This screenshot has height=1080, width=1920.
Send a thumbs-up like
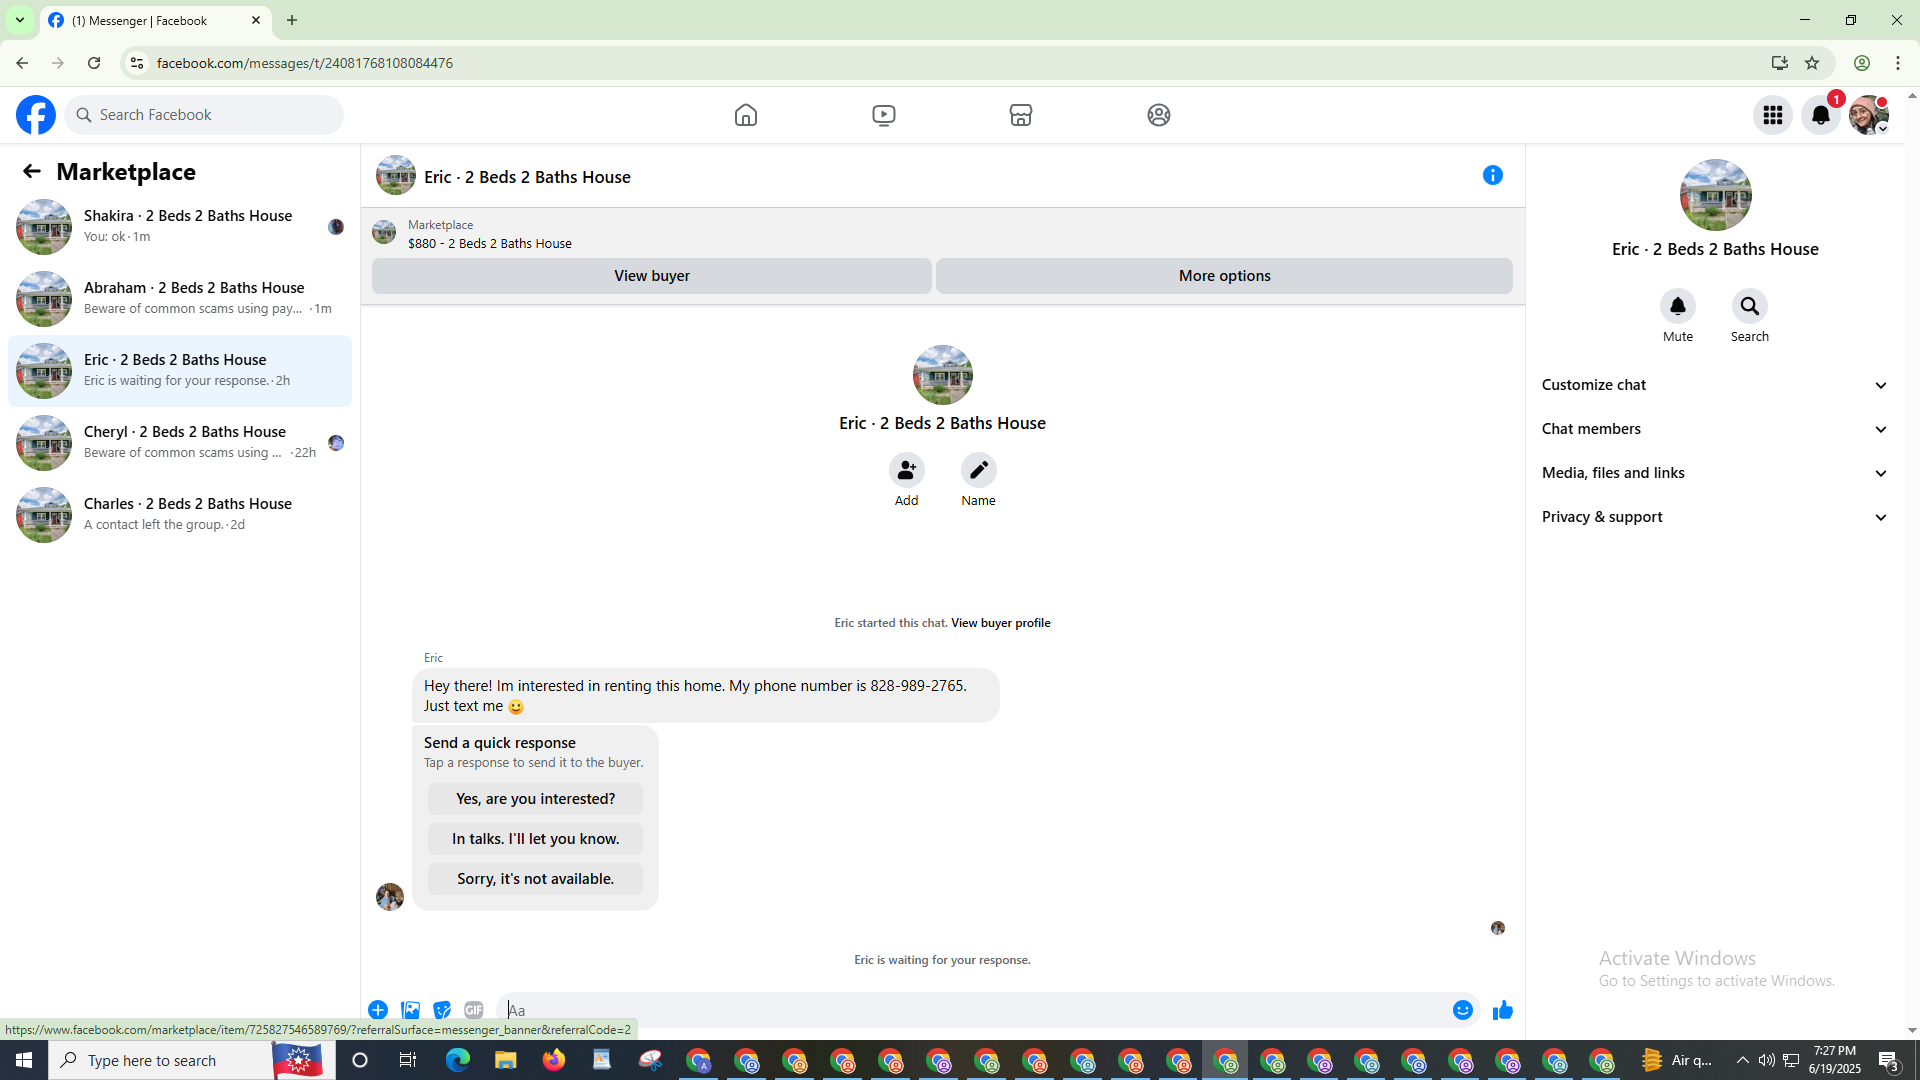[1503, 1010]
